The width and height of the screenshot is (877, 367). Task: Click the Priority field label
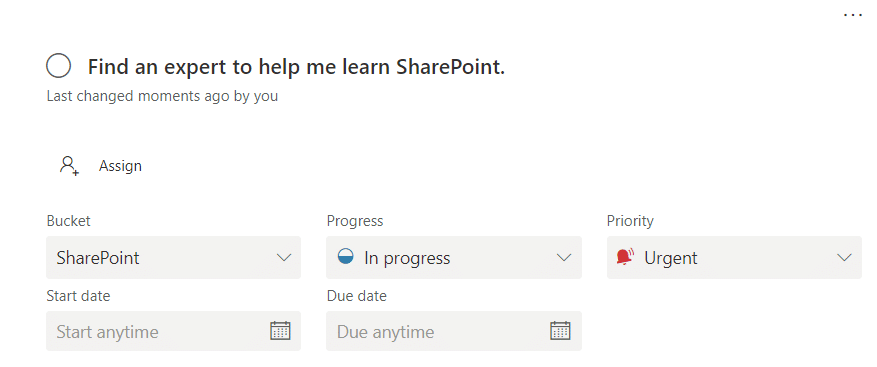point(630,221)
